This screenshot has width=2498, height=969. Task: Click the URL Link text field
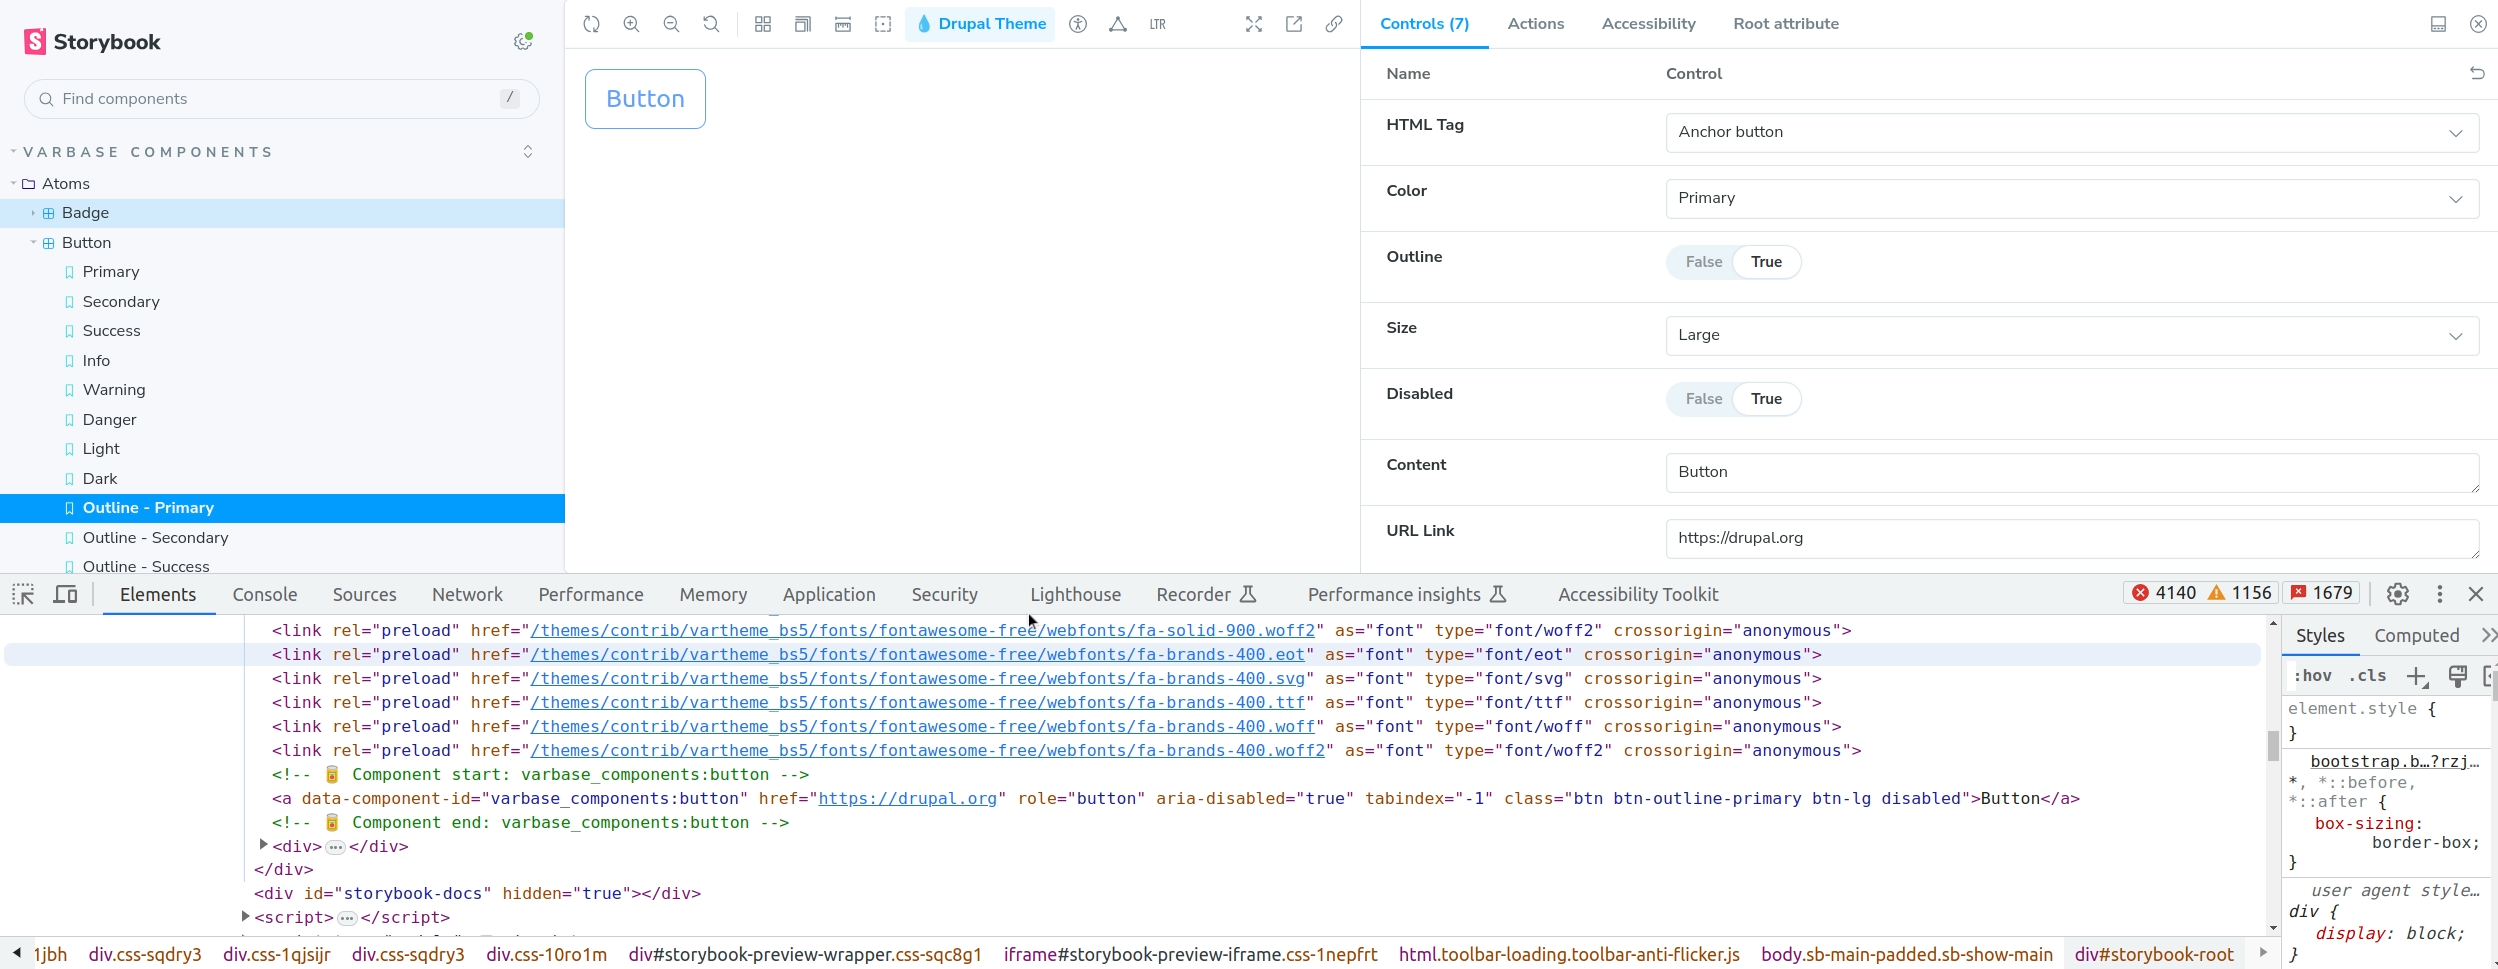pos(2071,539)
